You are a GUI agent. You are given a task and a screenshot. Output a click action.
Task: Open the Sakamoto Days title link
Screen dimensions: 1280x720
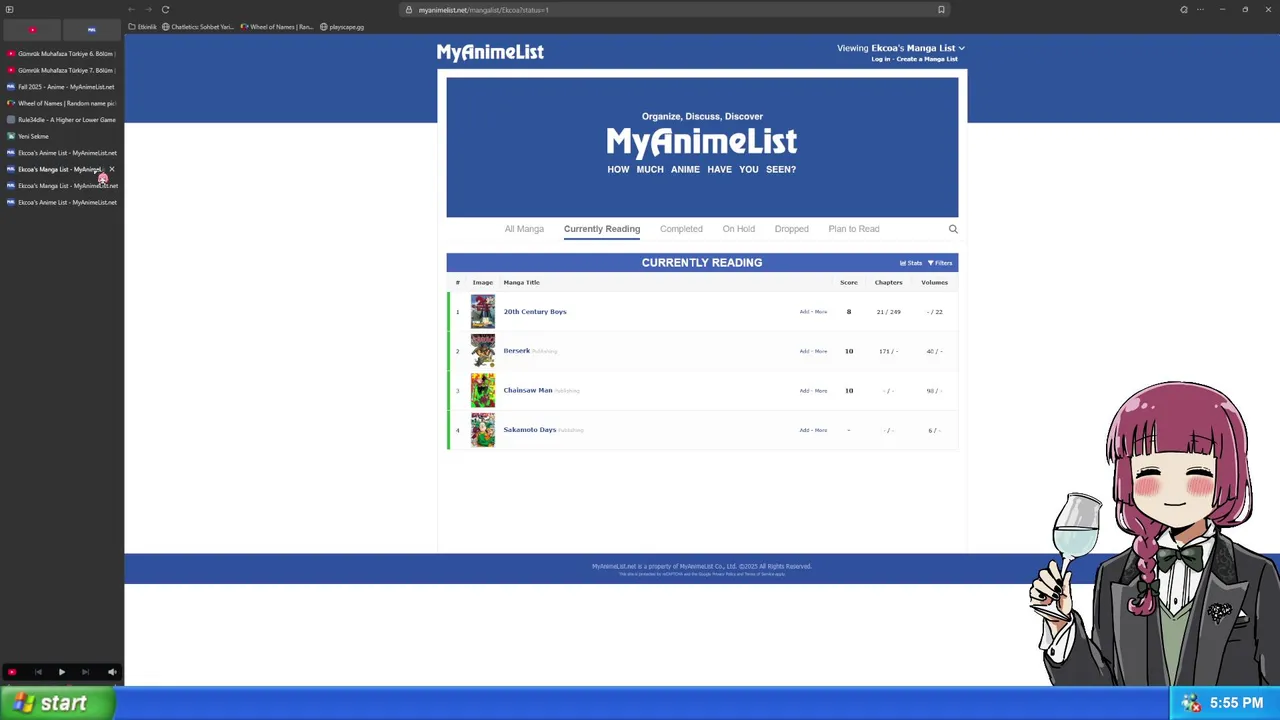(x=530, y=430)
